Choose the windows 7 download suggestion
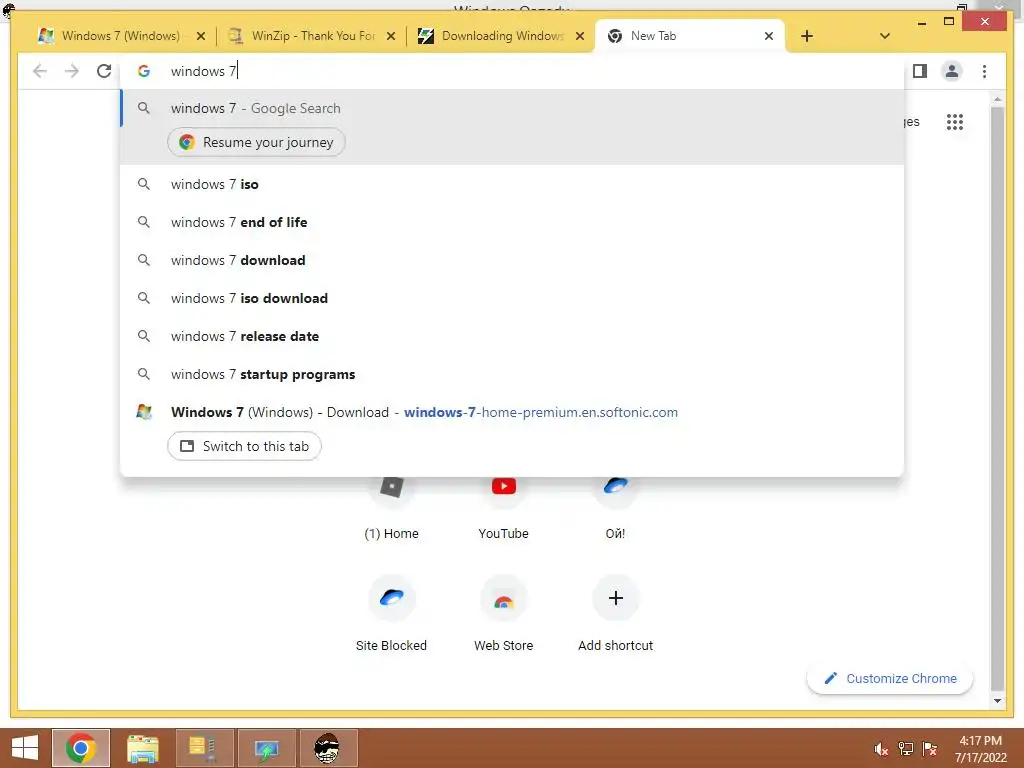The width and height of the screenshot is (1024, 768). click(512, 260)
